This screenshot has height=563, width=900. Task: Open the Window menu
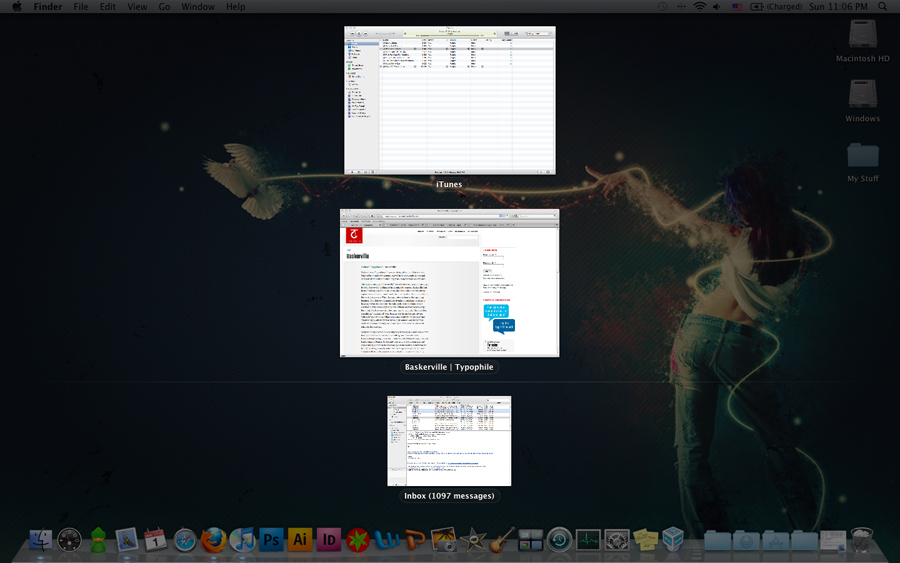point(198,6)
